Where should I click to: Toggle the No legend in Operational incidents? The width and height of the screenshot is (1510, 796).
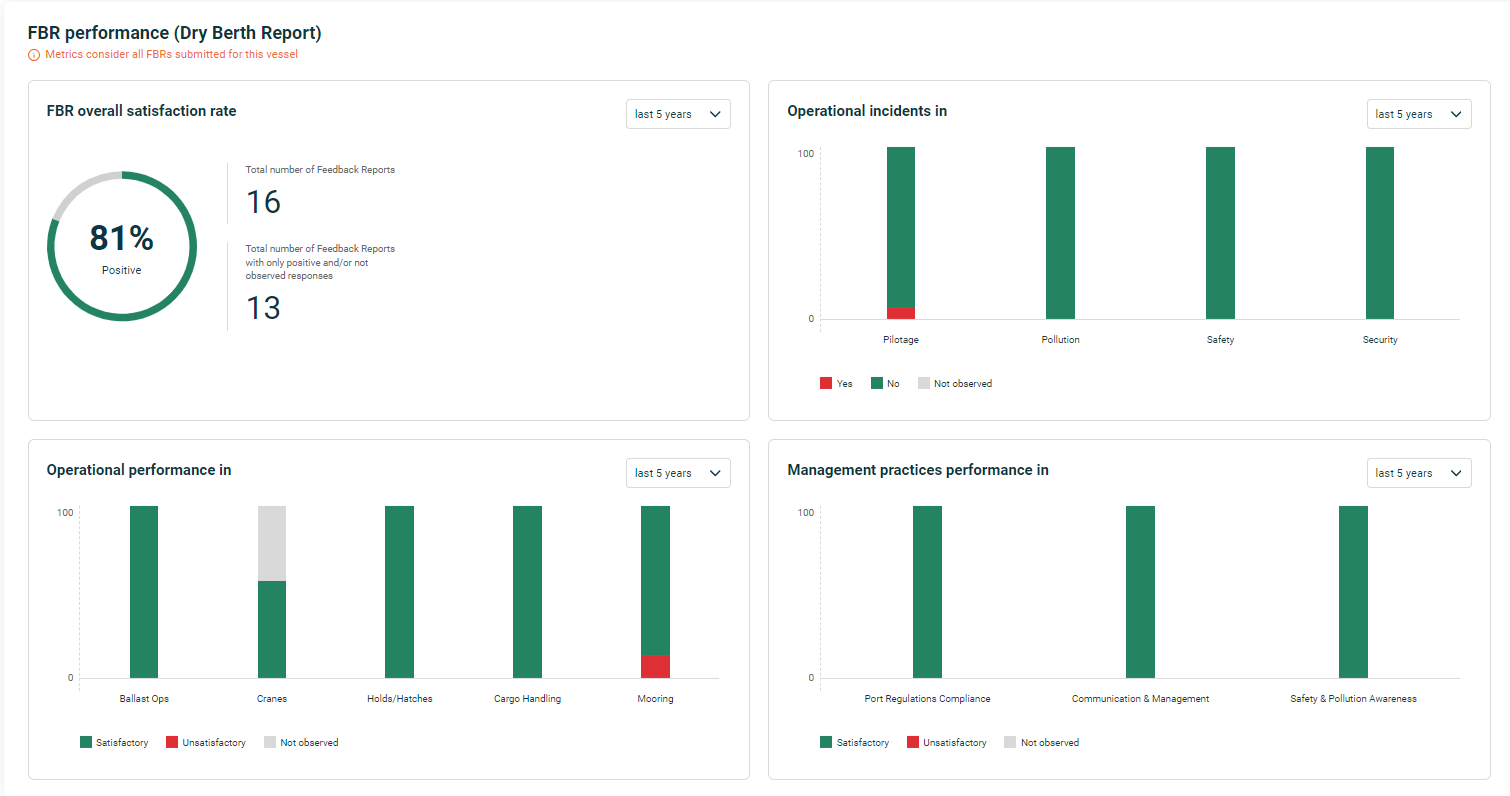pos(885,384)
